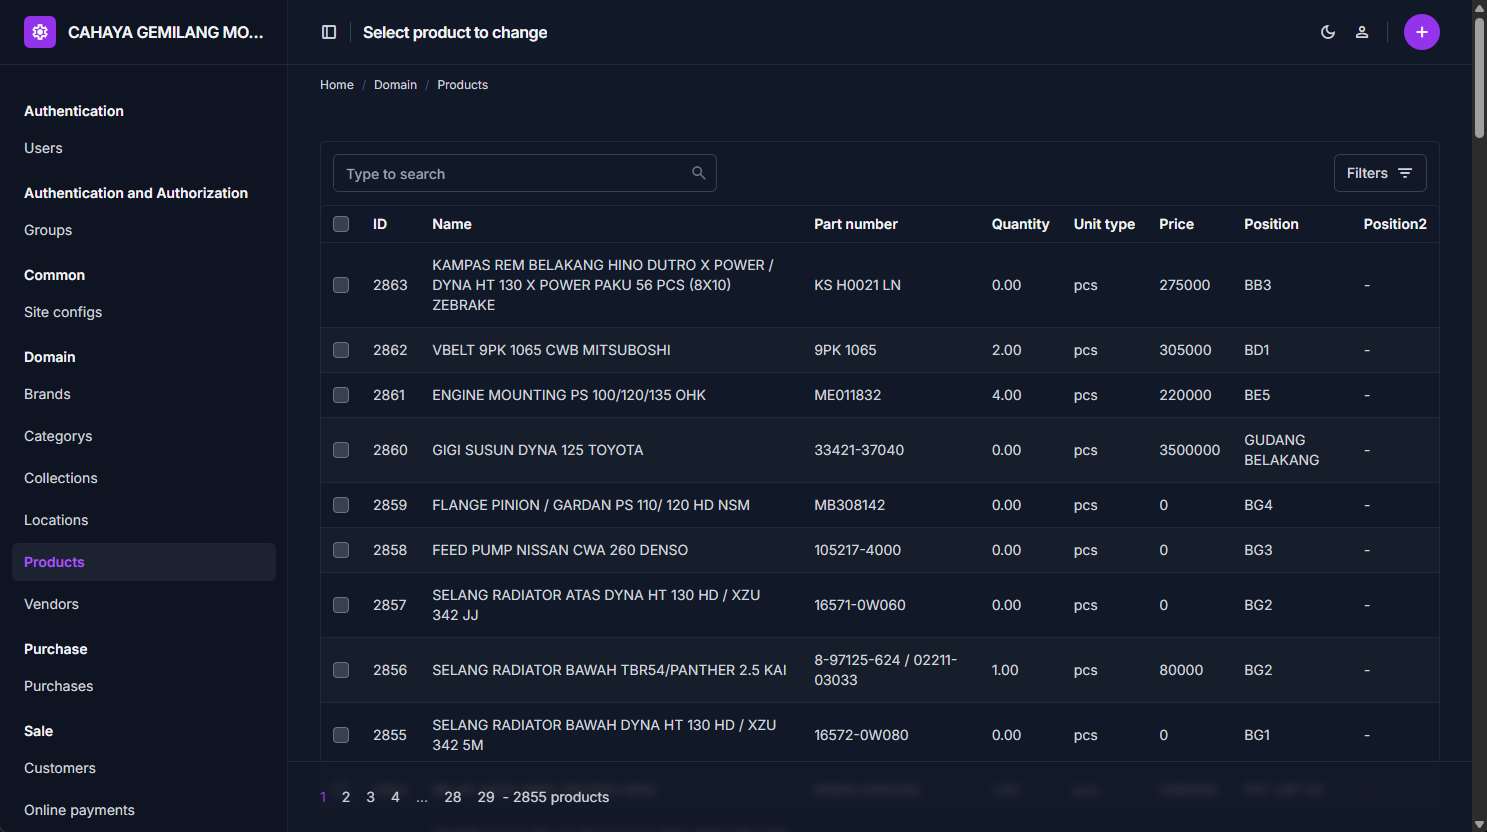The image size is (1487, 832).
Task: Click the purple gear logo icon
Action: 40,32
